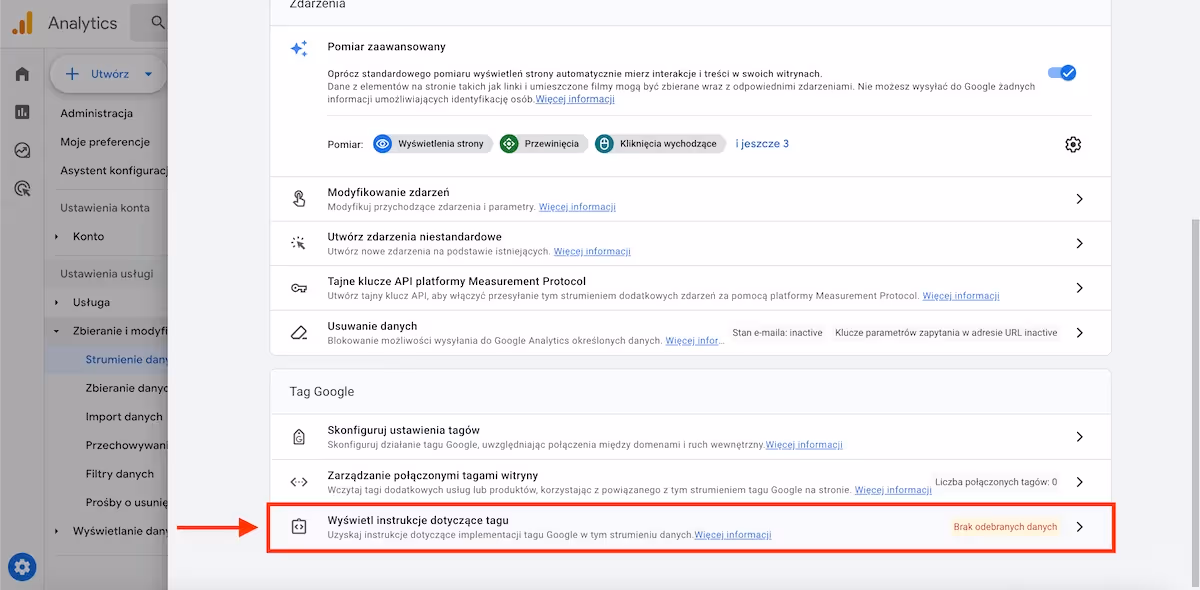The height and width of the screenshot is (590, 1200).
Task: Toggle the Pomiar zaawansowany switch
Action: (1061, 72)
